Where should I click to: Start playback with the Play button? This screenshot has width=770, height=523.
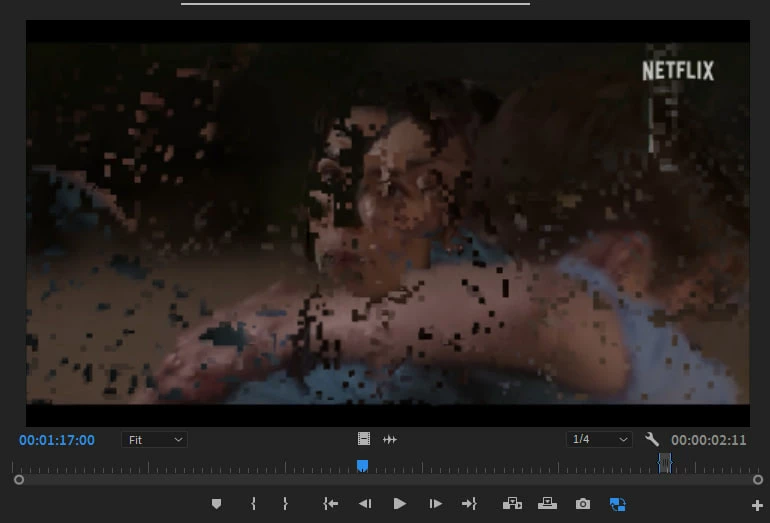coord(400,503)
